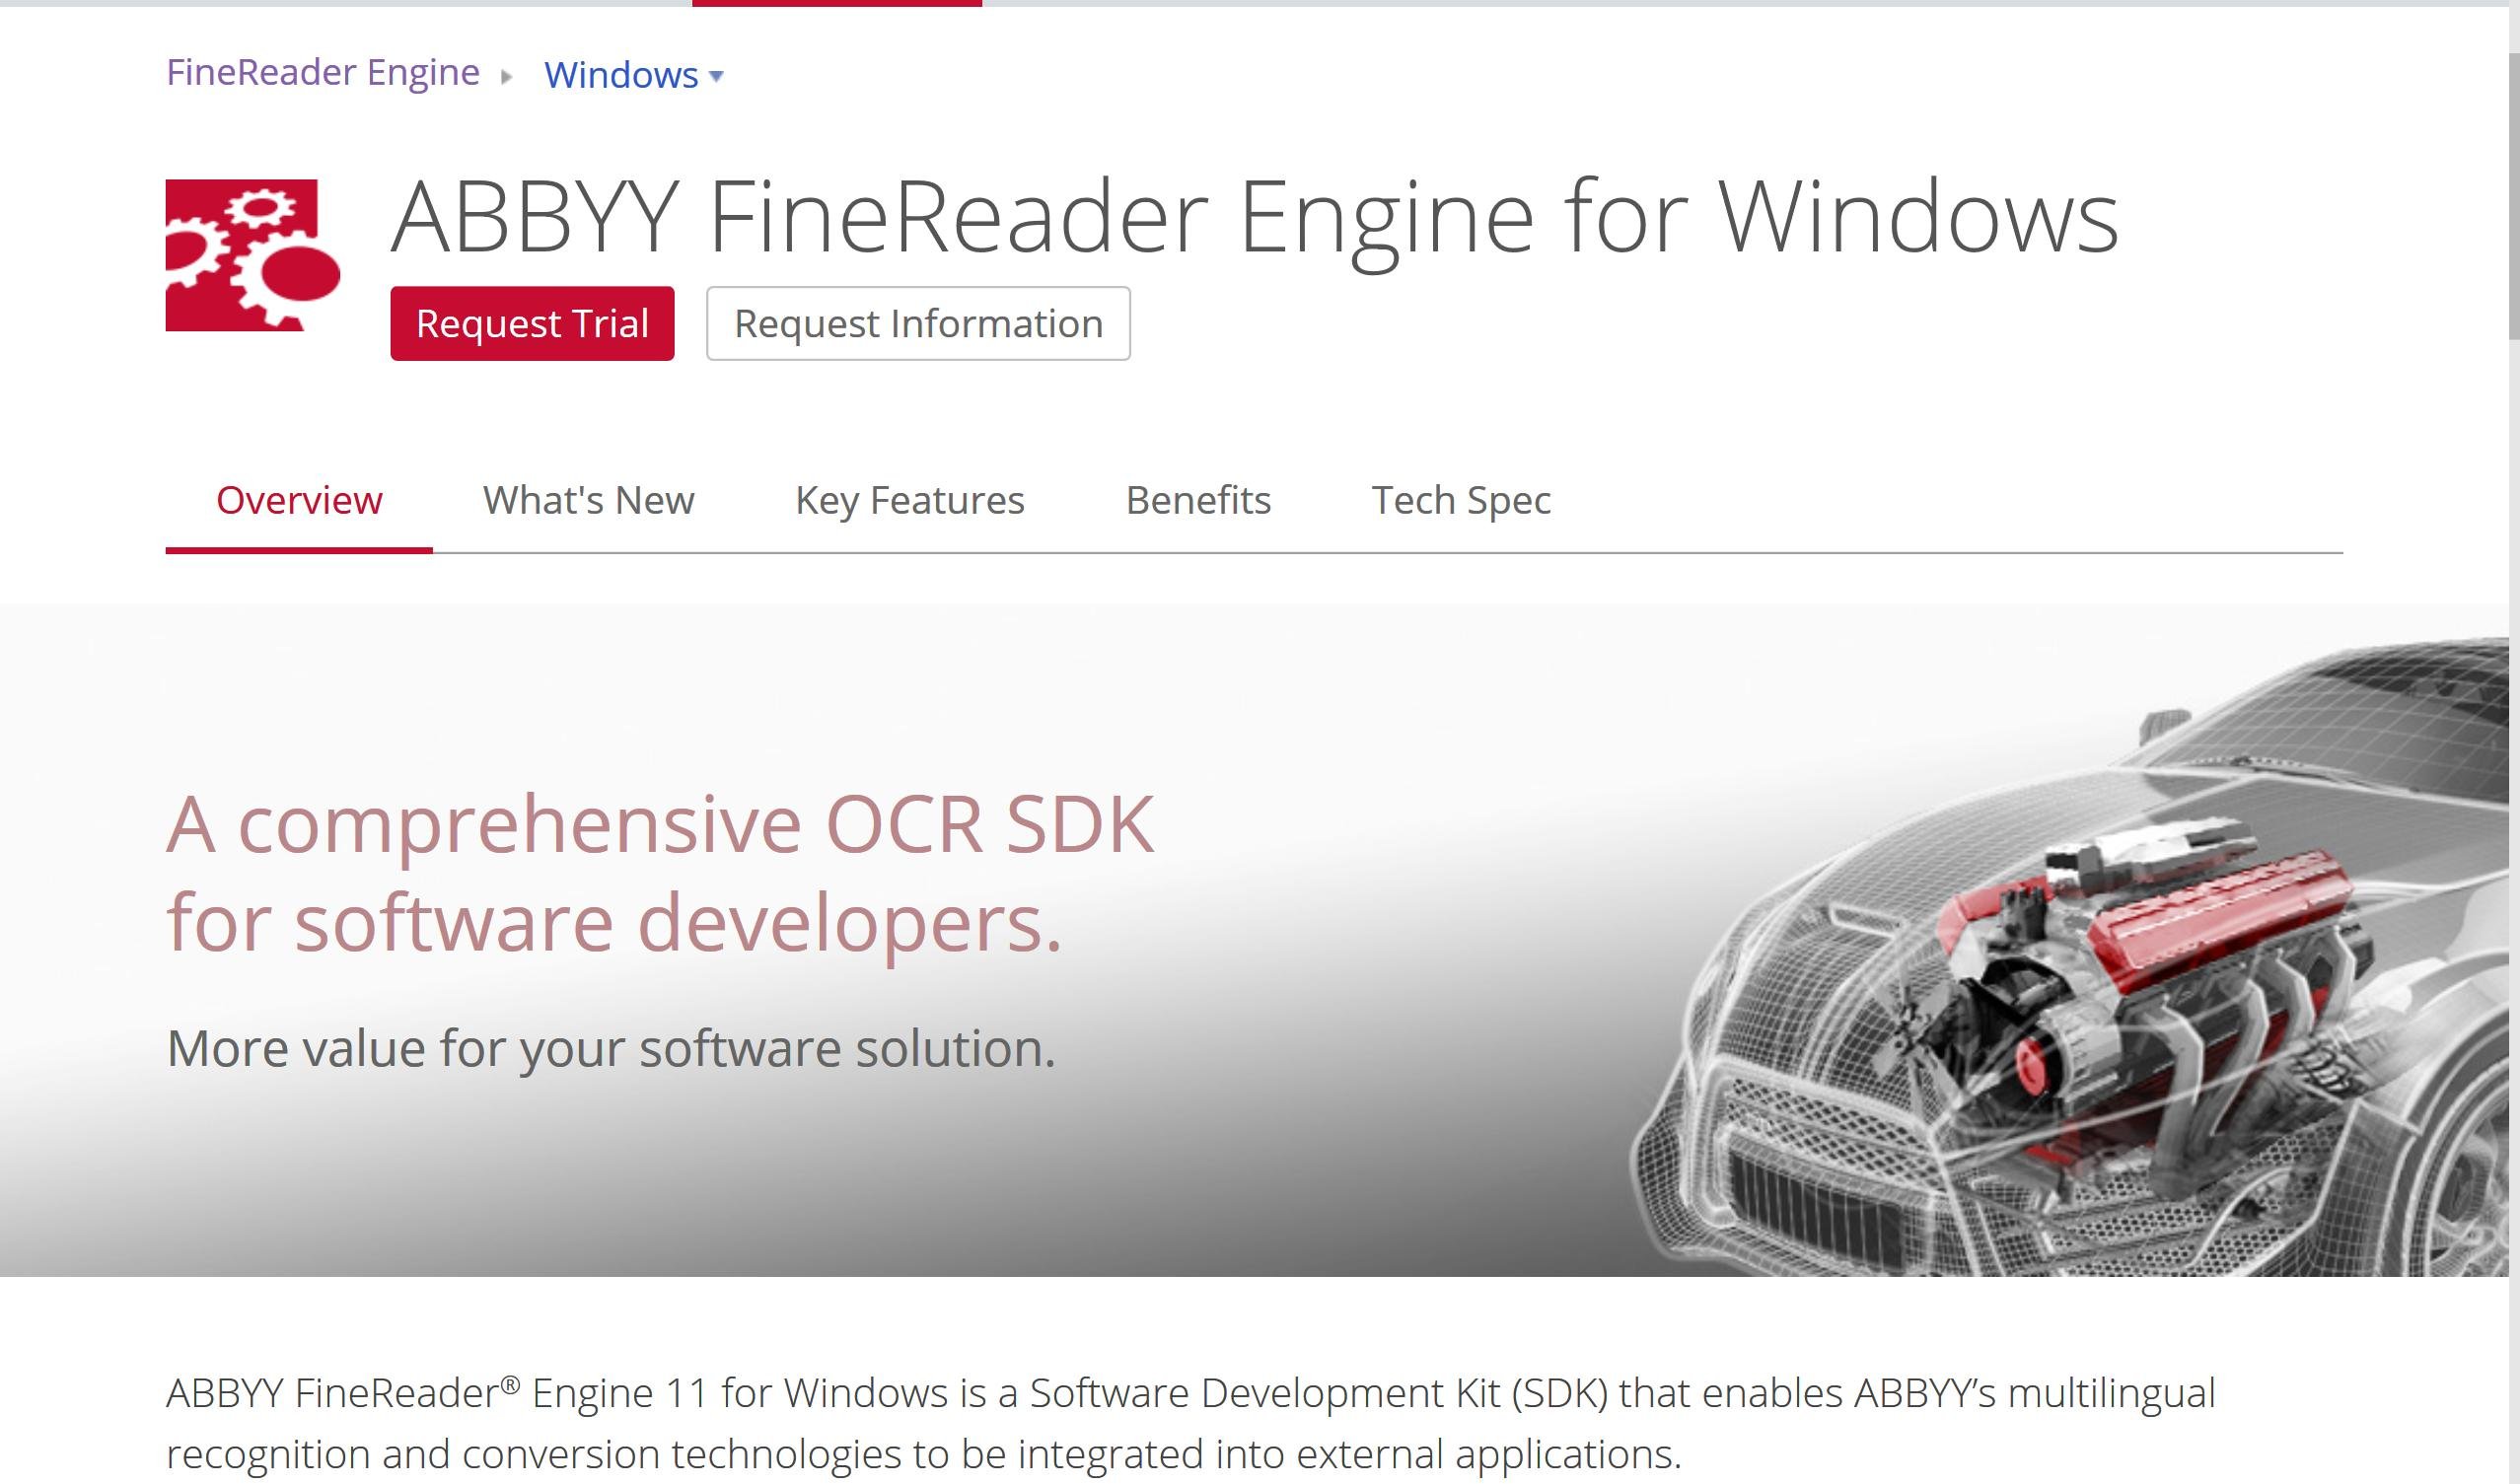Screen dimensions: 2520x1484
Task: Navigate to the Benefits section tab
Action: coord(1200,500)
